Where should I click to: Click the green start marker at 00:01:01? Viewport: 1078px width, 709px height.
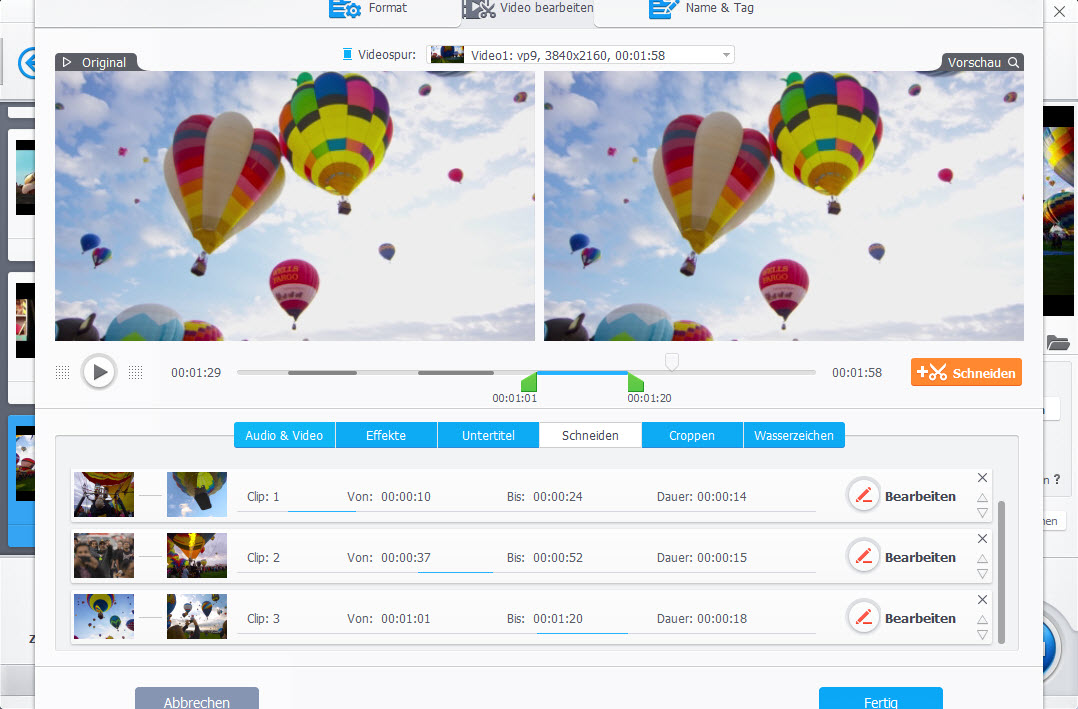tap(529, 382)
